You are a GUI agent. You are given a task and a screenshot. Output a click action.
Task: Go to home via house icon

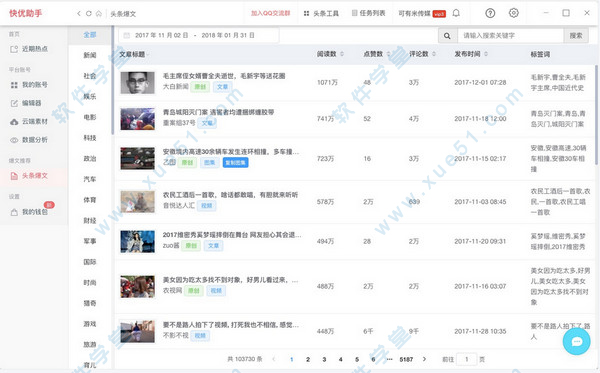point(99,13)
